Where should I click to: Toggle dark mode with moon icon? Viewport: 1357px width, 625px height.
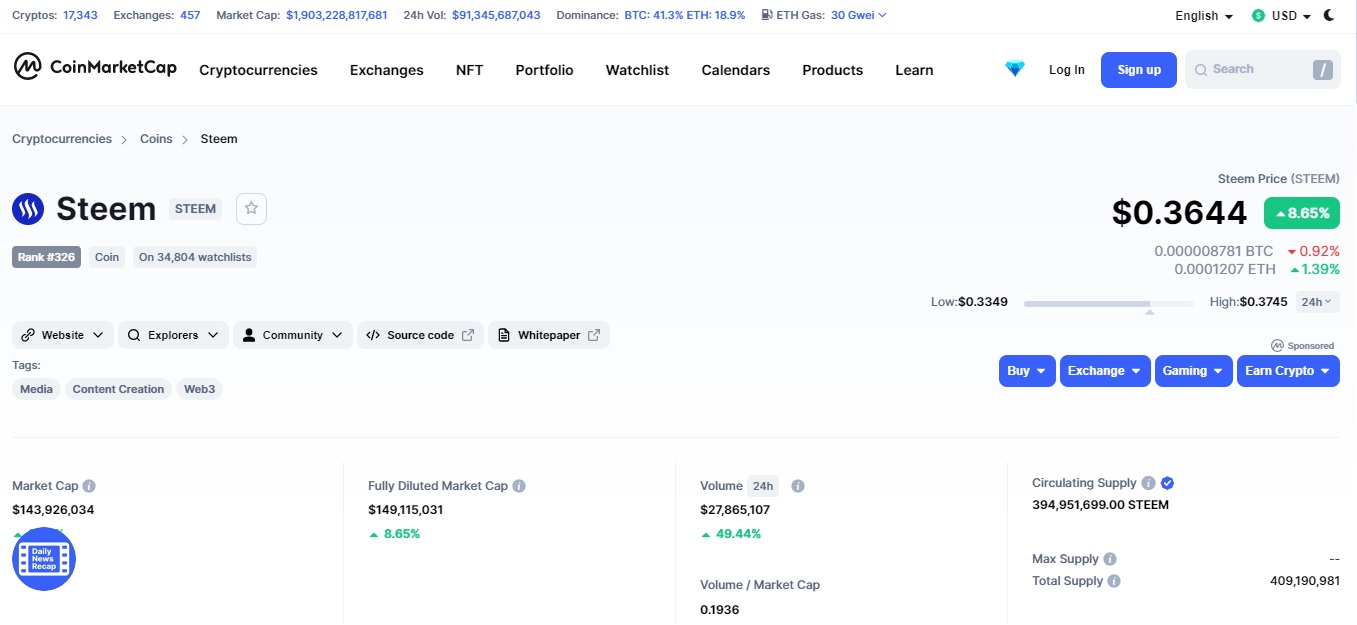(x=1329, y=15)
